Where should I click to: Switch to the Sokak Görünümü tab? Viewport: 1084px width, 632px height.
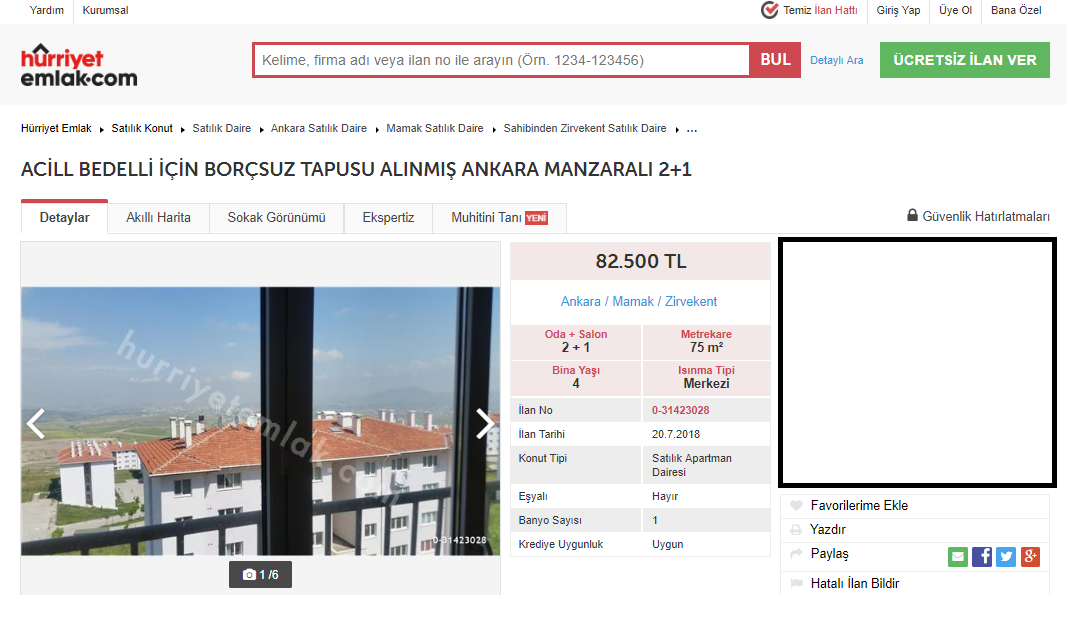276,218
